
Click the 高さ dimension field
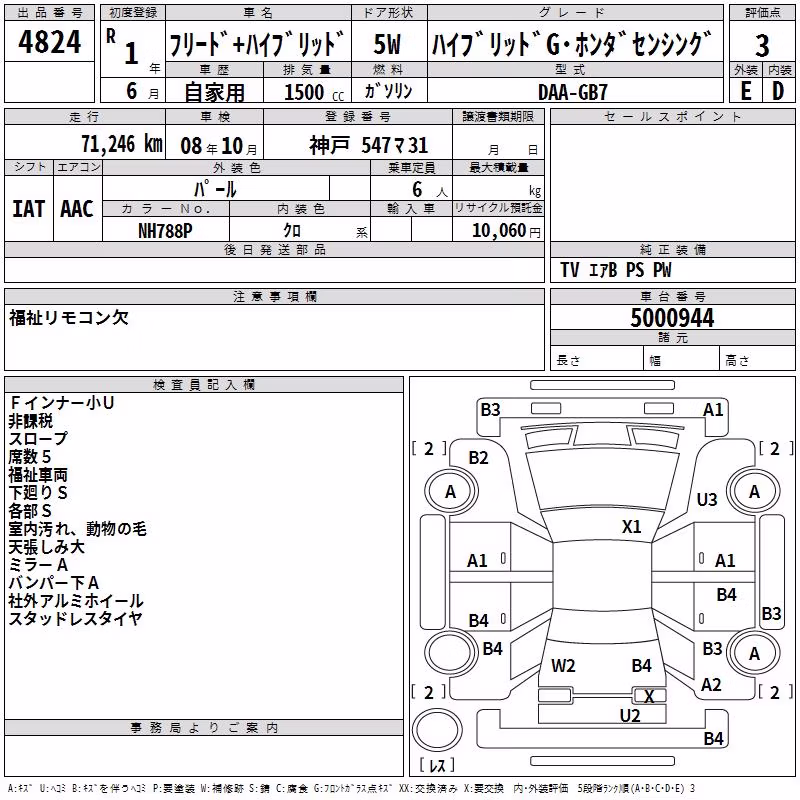coord(758,360)
